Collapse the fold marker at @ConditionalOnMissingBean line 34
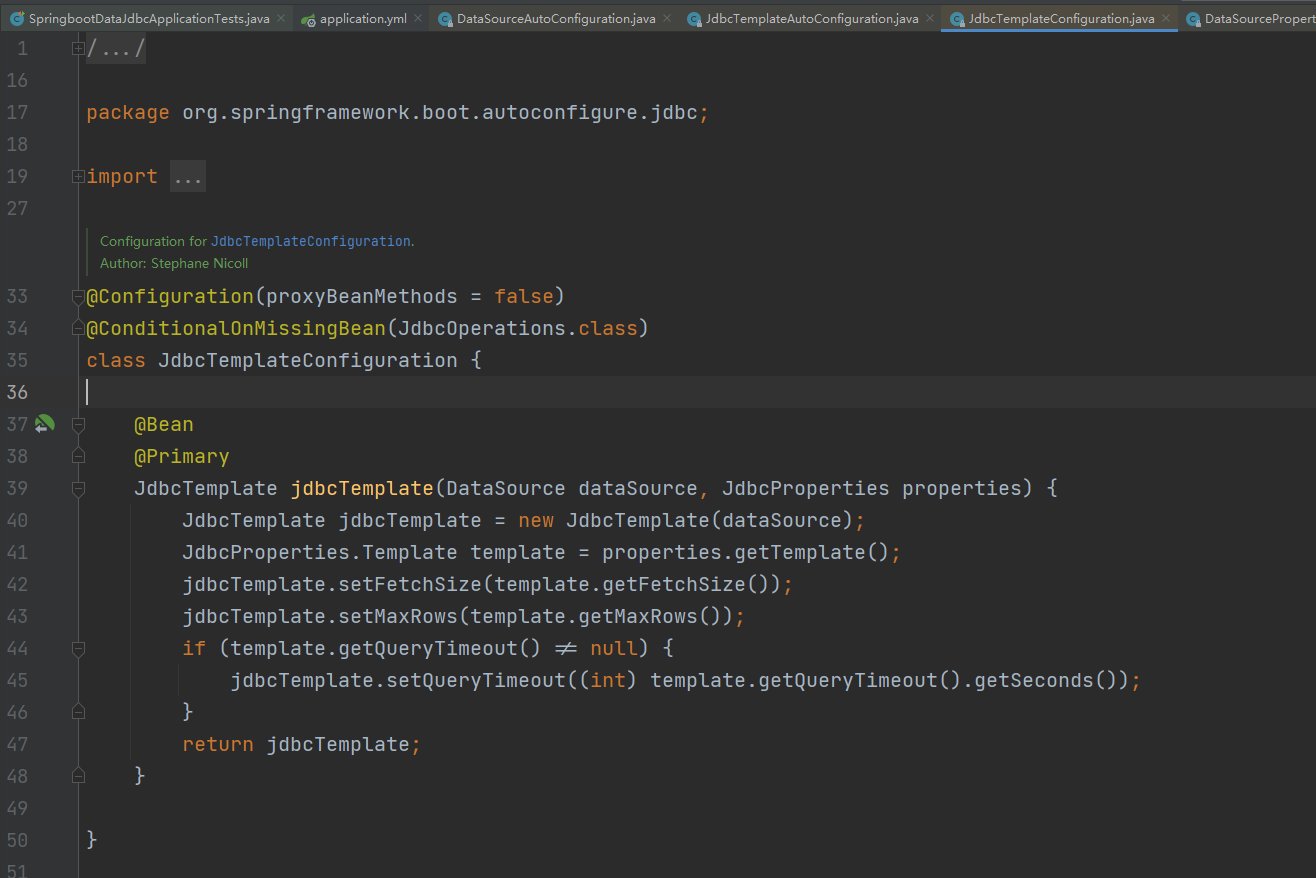1316x878 pixels. tap(78, 328)
